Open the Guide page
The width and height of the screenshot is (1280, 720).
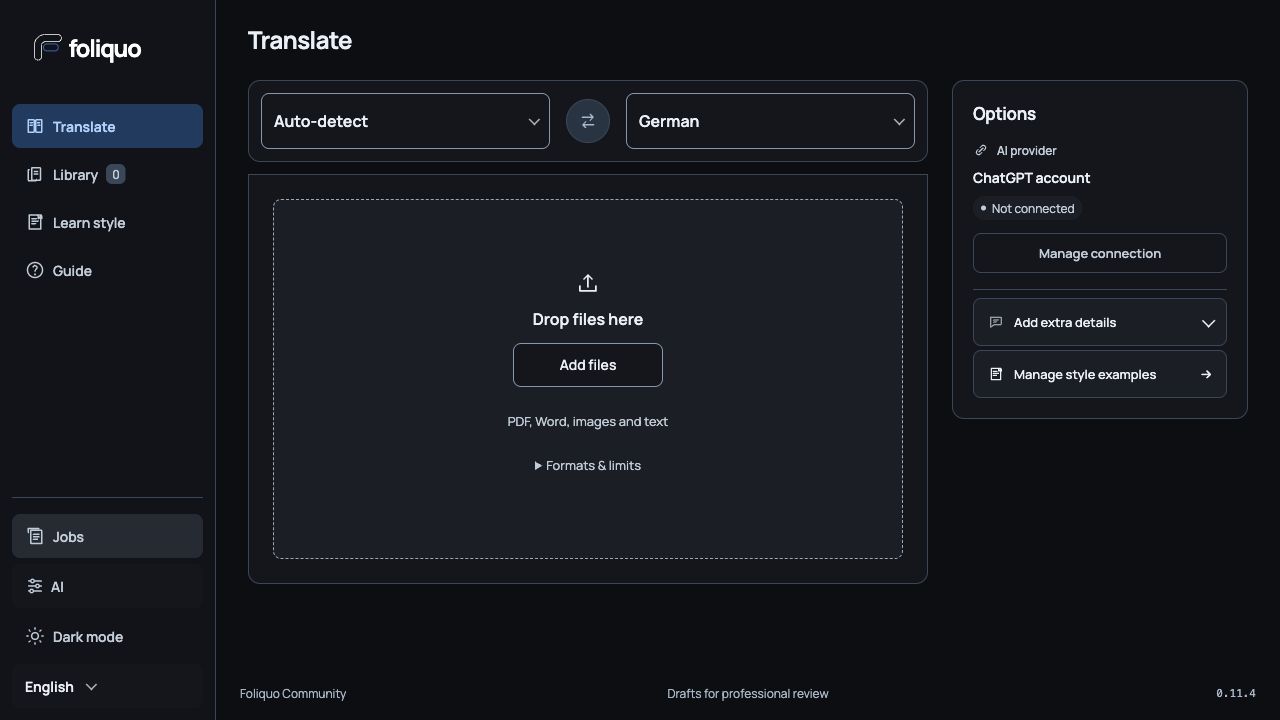coord(107,270)
